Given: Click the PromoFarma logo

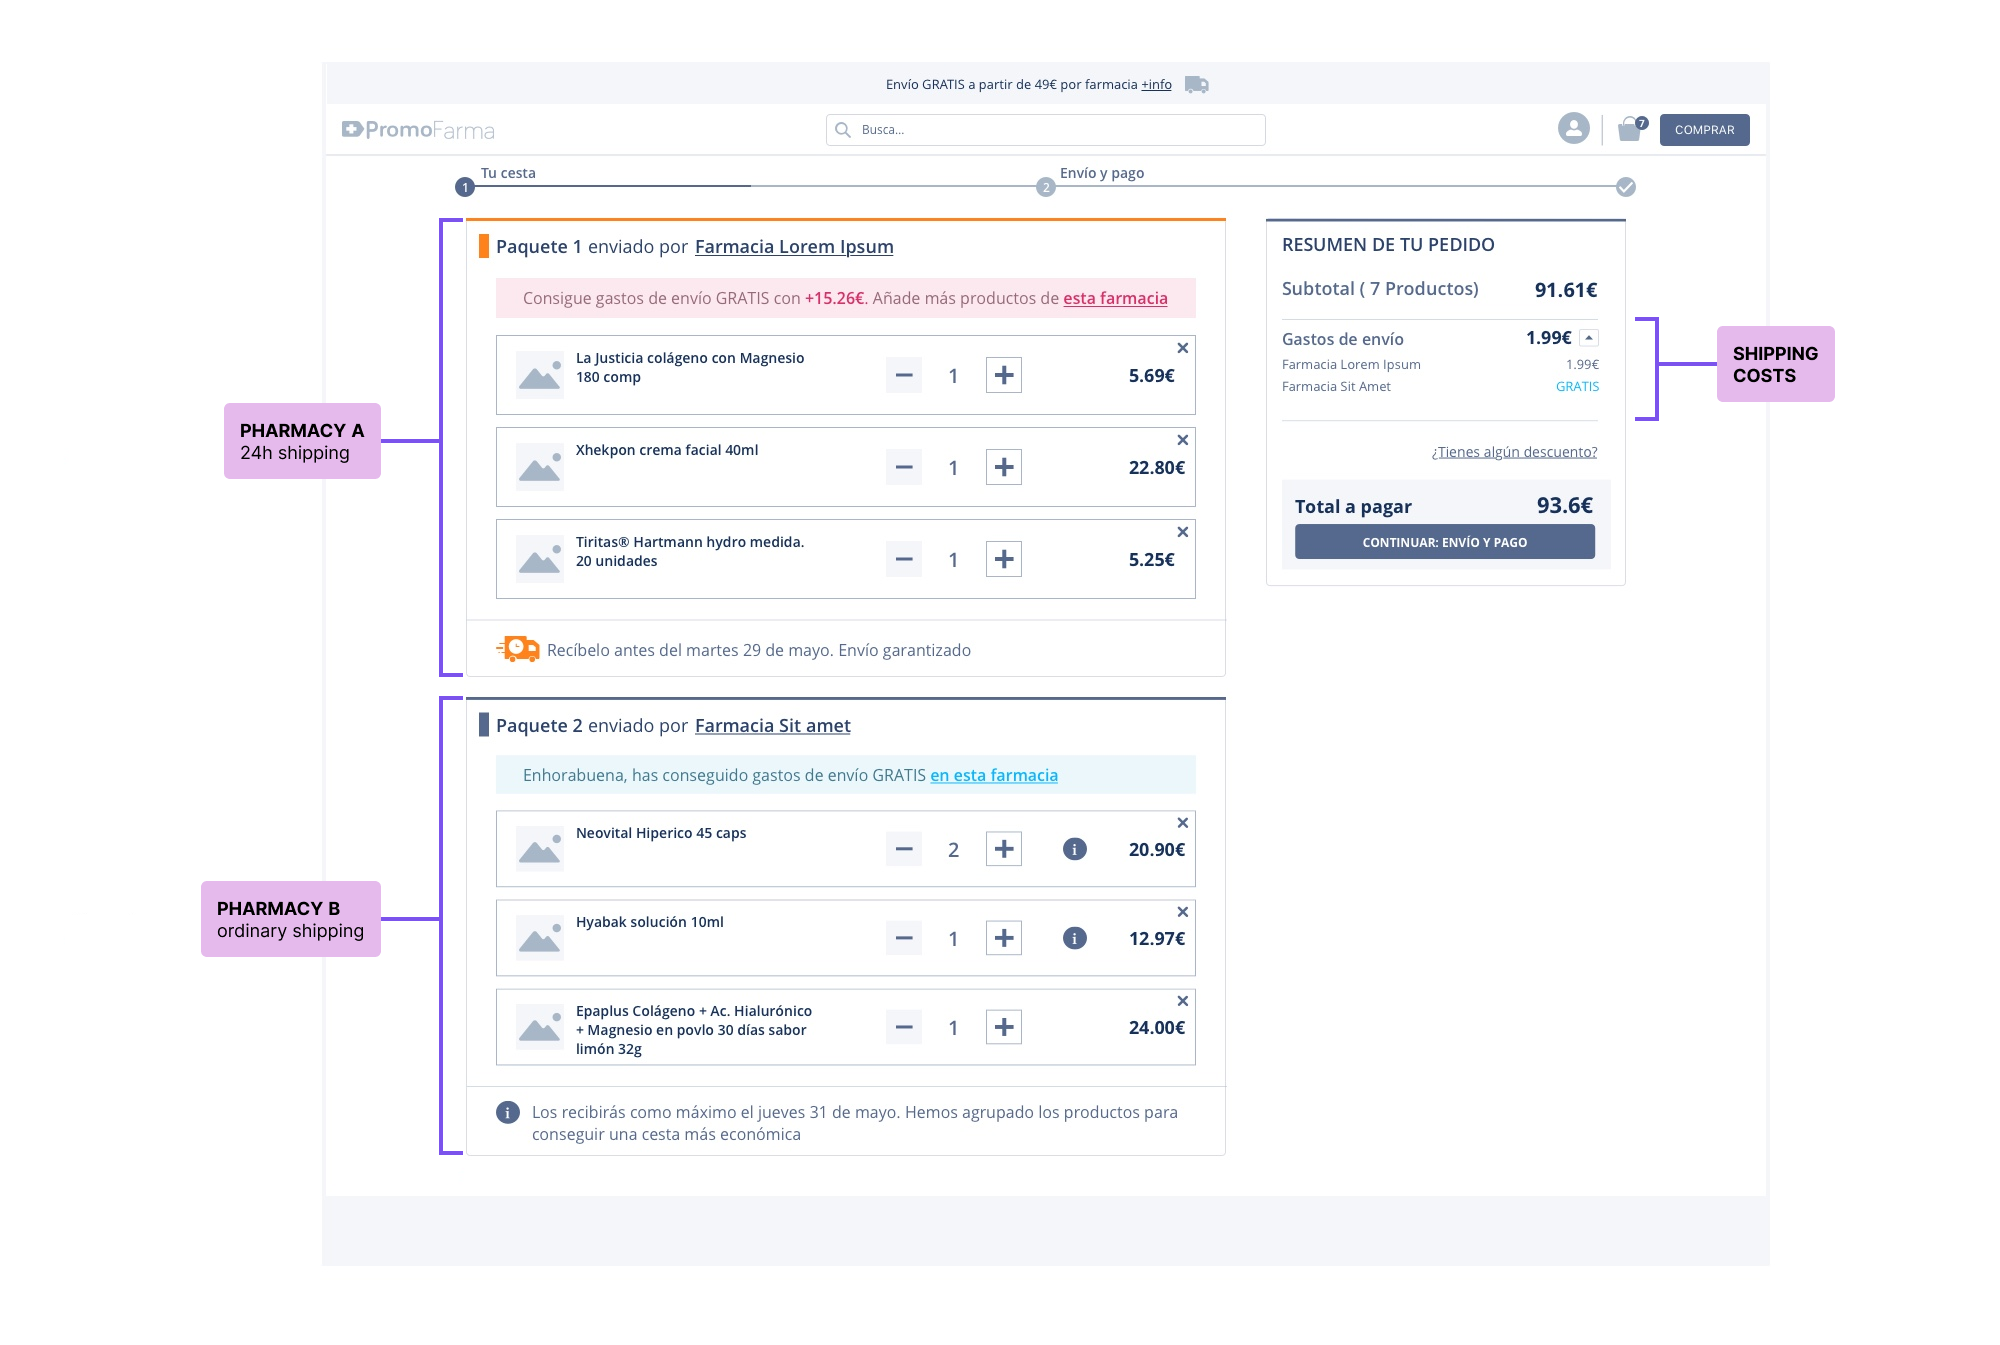Looking at the screenshot, I should (418, 130).
